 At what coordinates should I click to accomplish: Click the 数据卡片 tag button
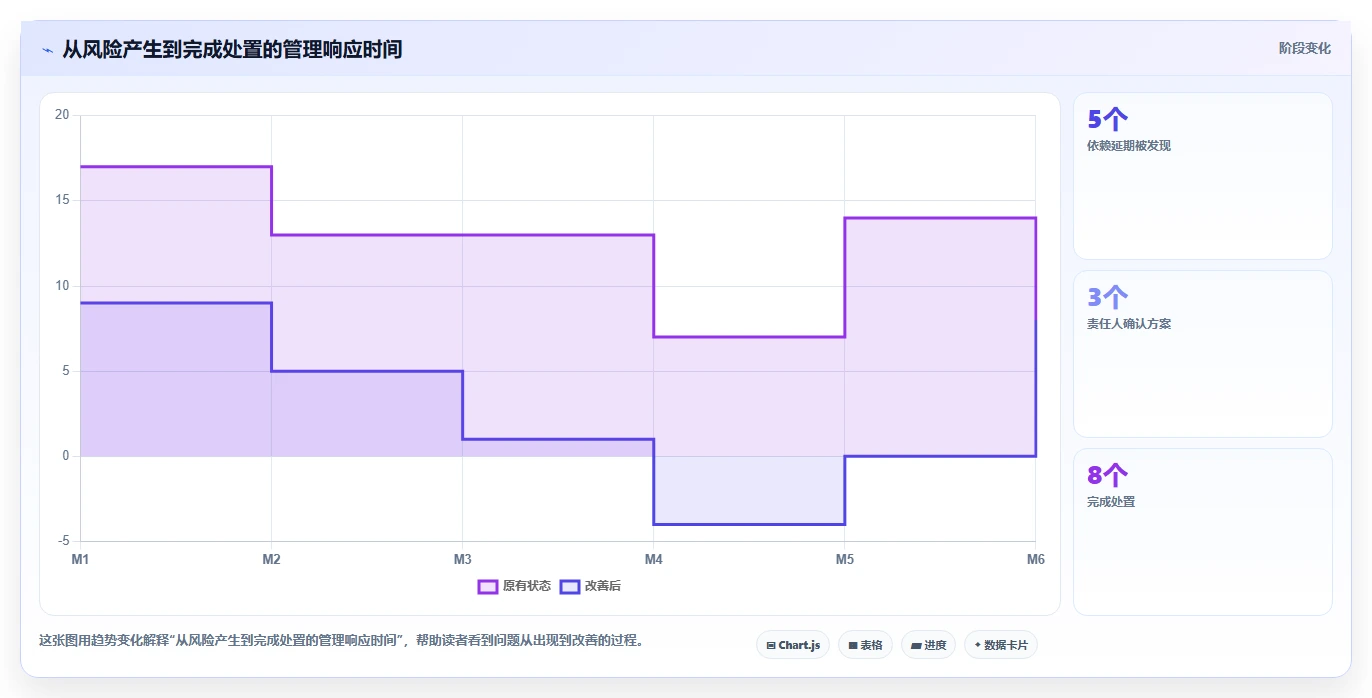(x=1001, y=645)
